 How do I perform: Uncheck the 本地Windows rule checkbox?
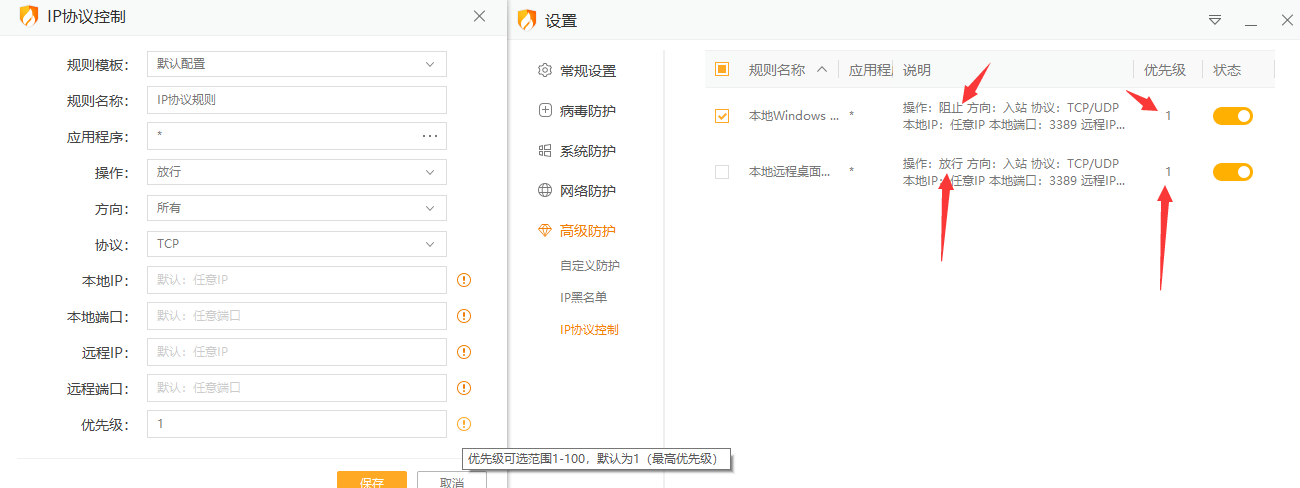[x=722, y=116]
